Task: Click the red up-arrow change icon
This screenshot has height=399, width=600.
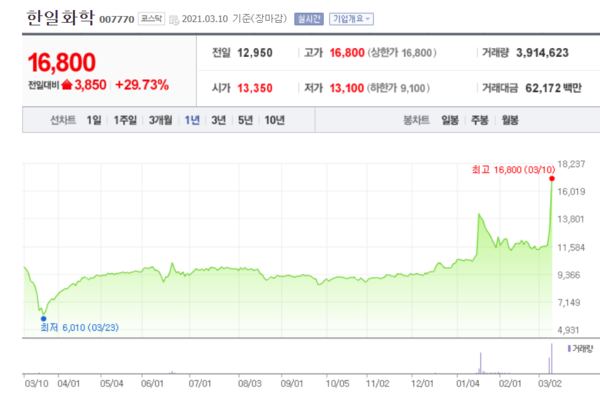Action: 67,84
